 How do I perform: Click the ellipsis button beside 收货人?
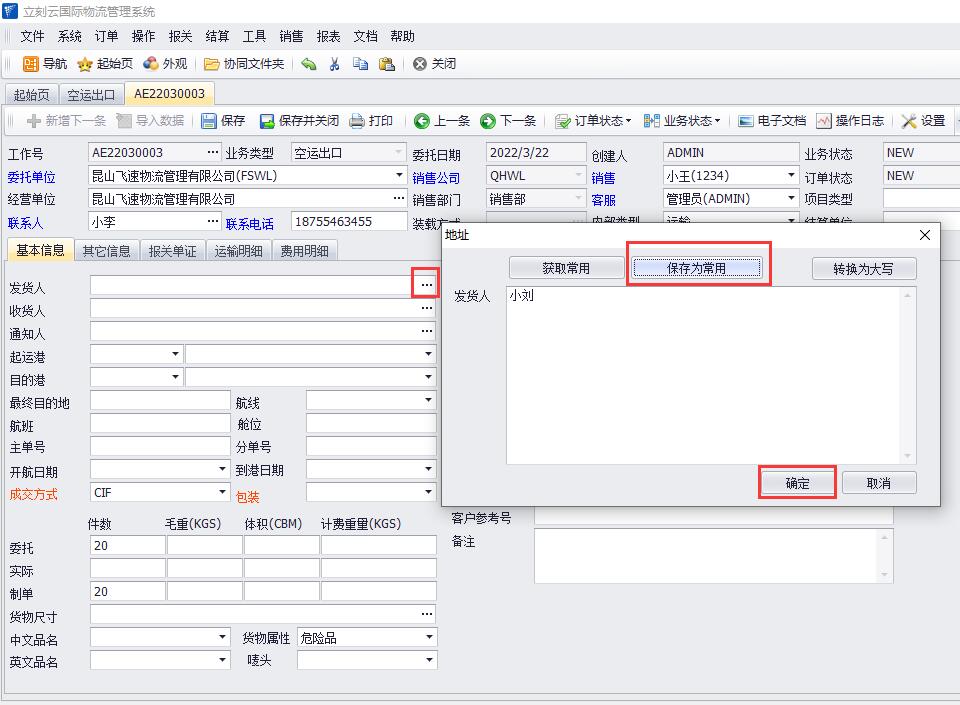point(427,309)
